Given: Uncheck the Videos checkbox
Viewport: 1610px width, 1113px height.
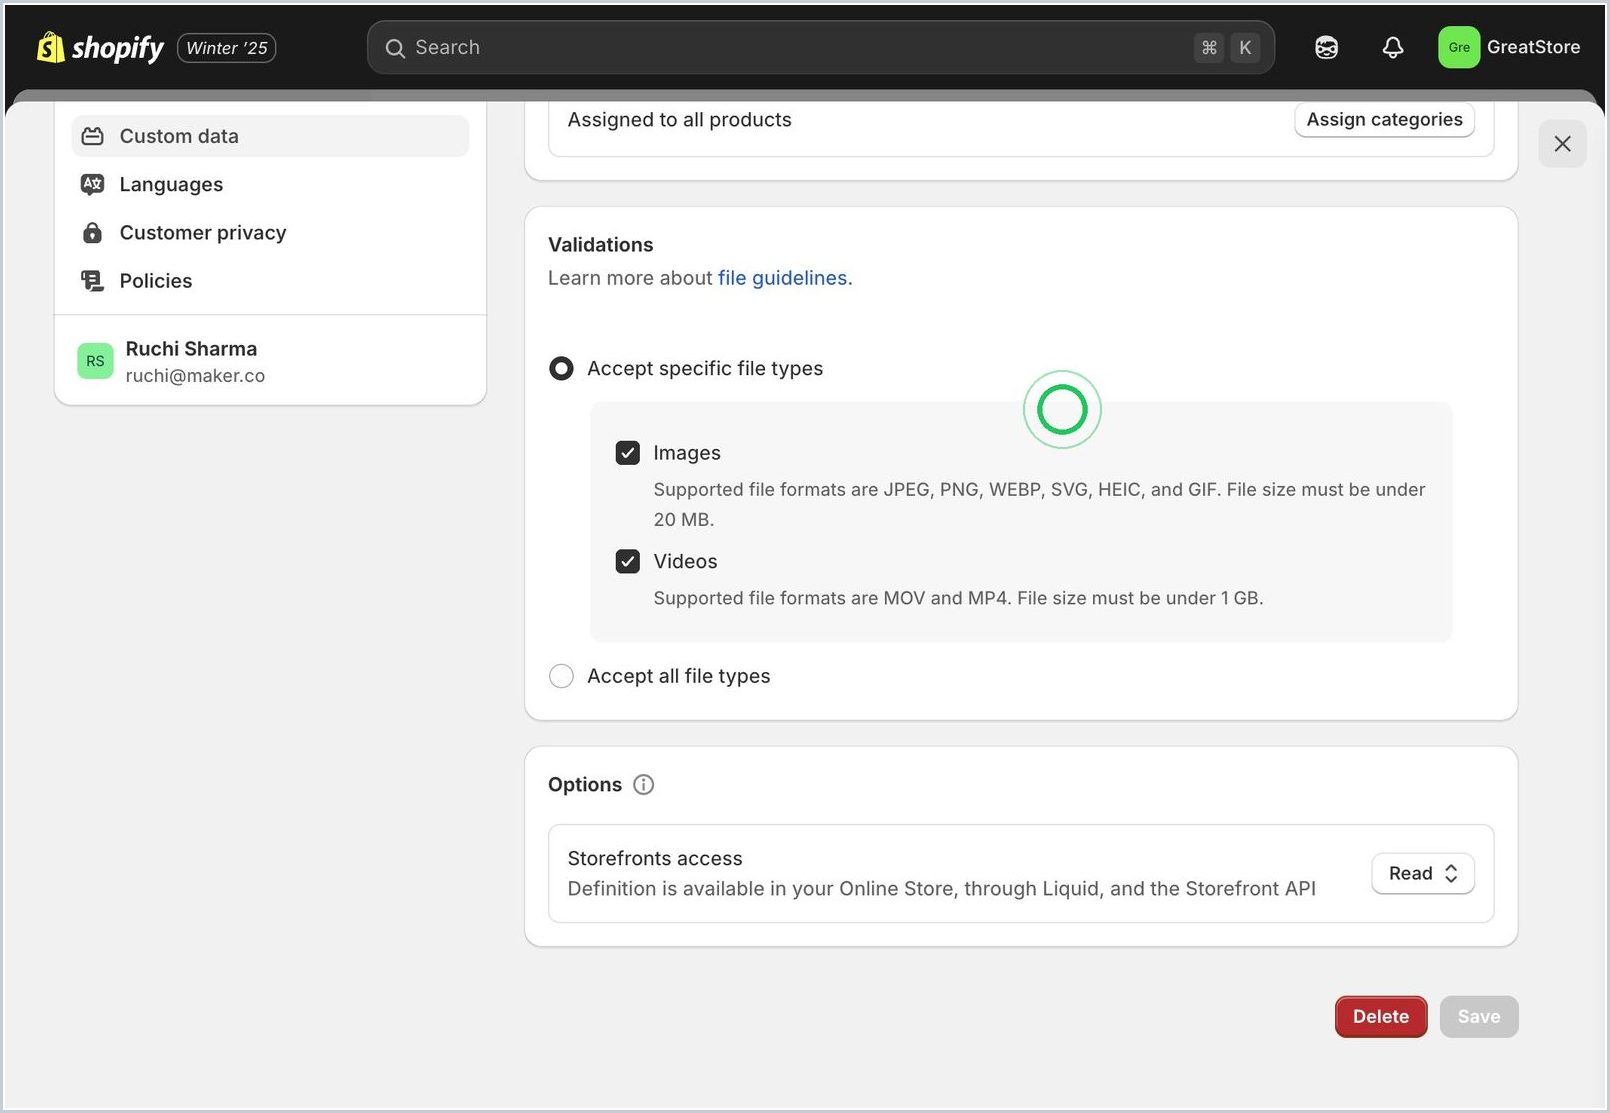Looking at the screenshot, I should 627,561.
